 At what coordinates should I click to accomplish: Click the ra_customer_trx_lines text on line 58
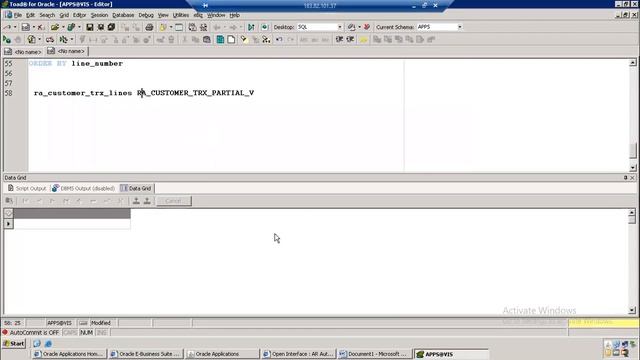click(x=83, y=93)
